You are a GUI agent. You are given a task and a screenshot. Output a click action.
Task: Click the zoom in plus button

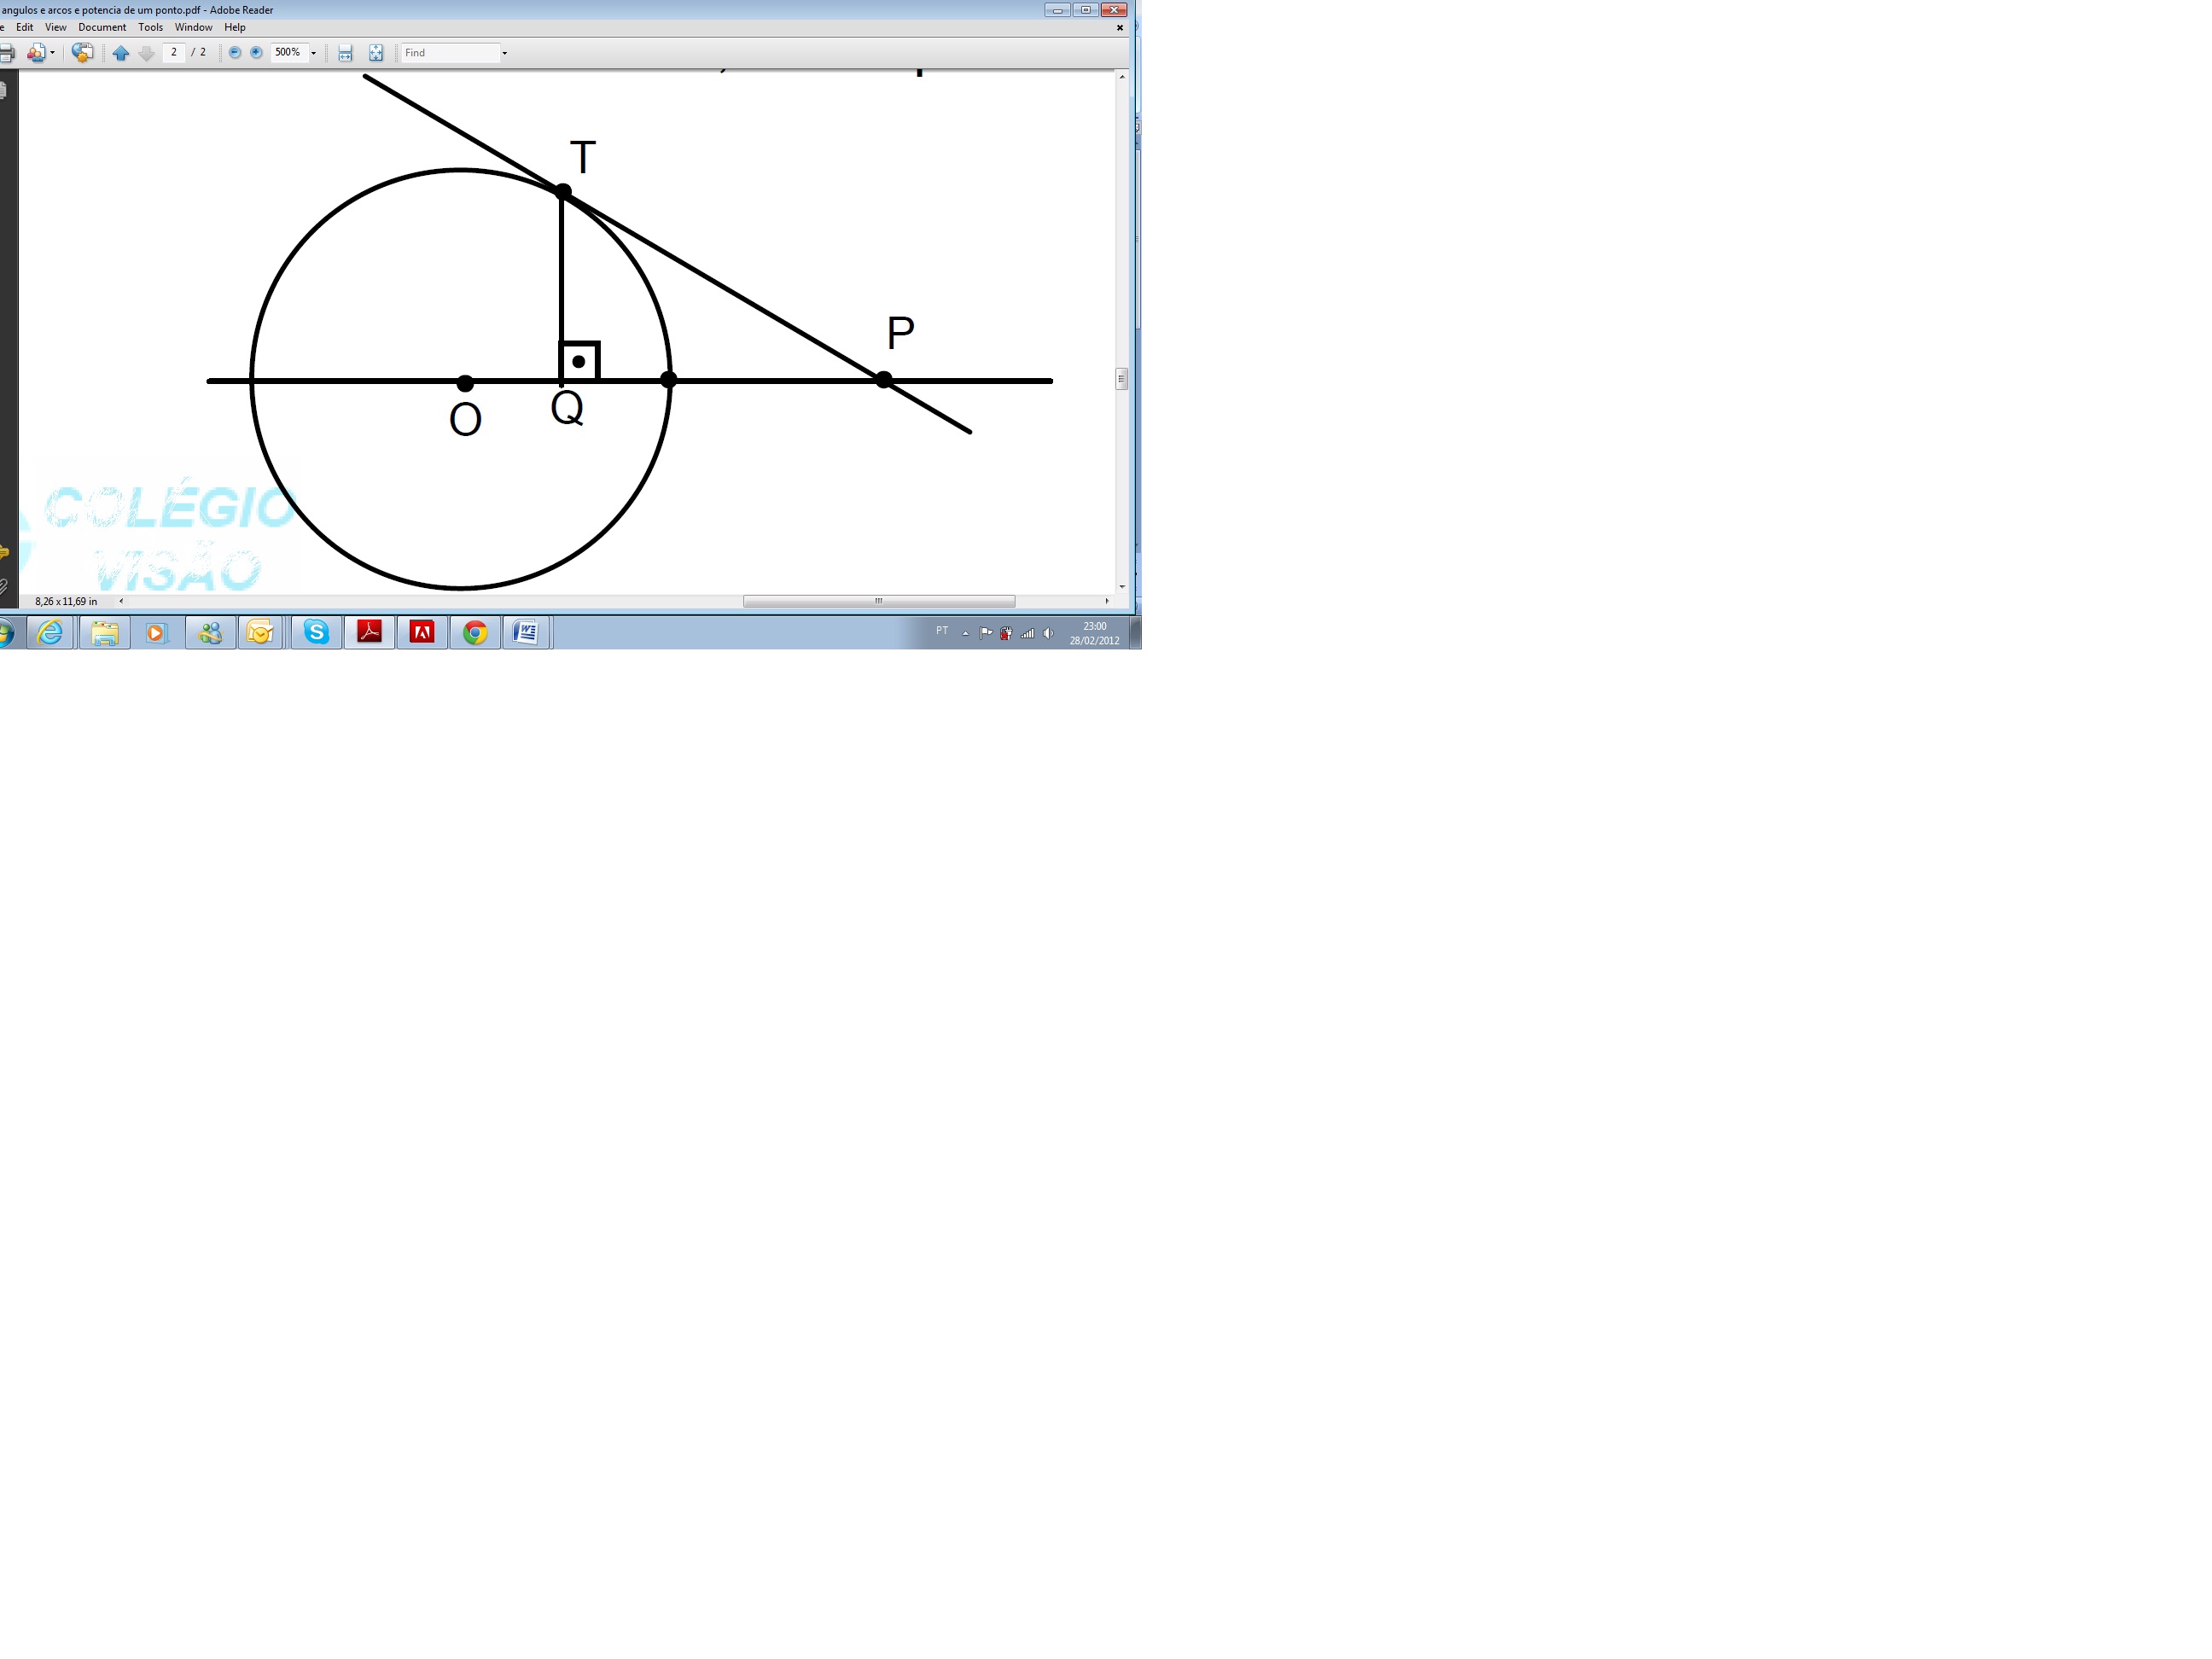[256, 52]
